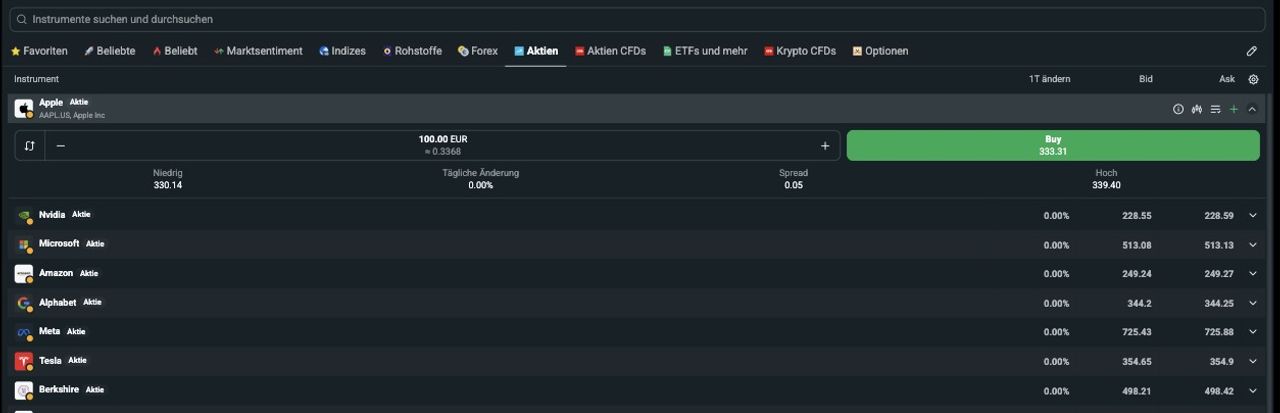The image size is (1280, 413).
Task: Add Apple with the green plus icon
Action: coord(1234,109)
